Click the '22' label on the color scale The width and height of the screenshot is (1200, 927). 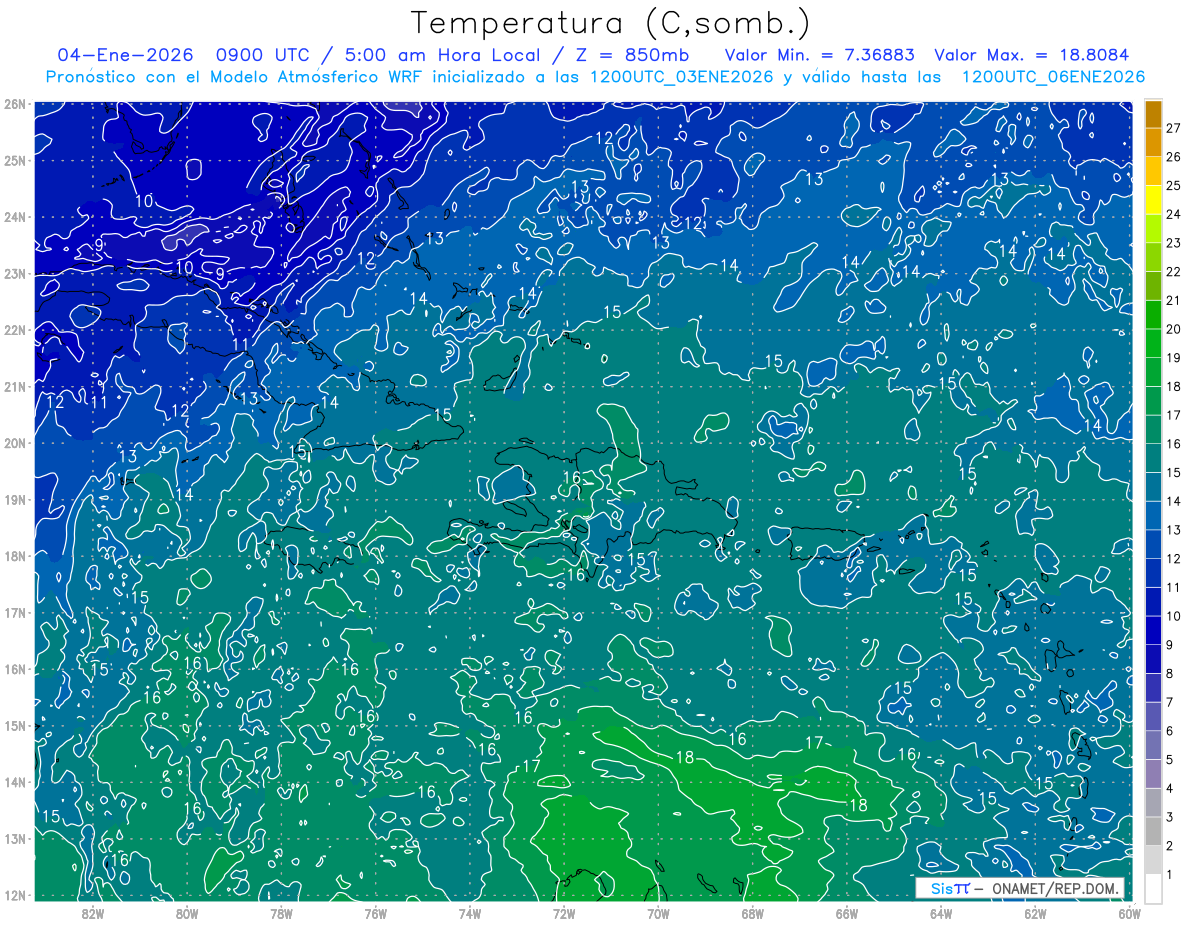pos(1173,271)
